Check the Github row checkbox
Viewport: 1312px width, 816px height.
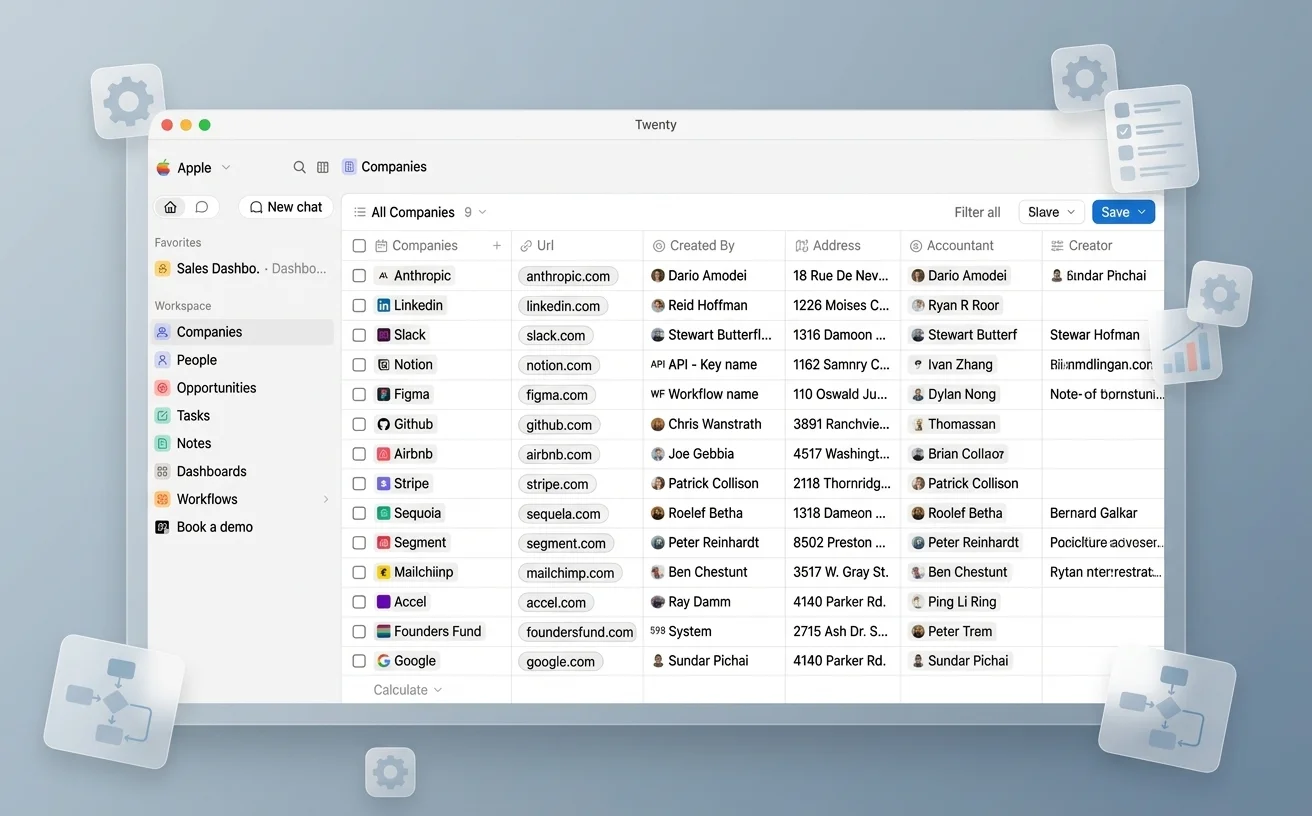point(359,424)
